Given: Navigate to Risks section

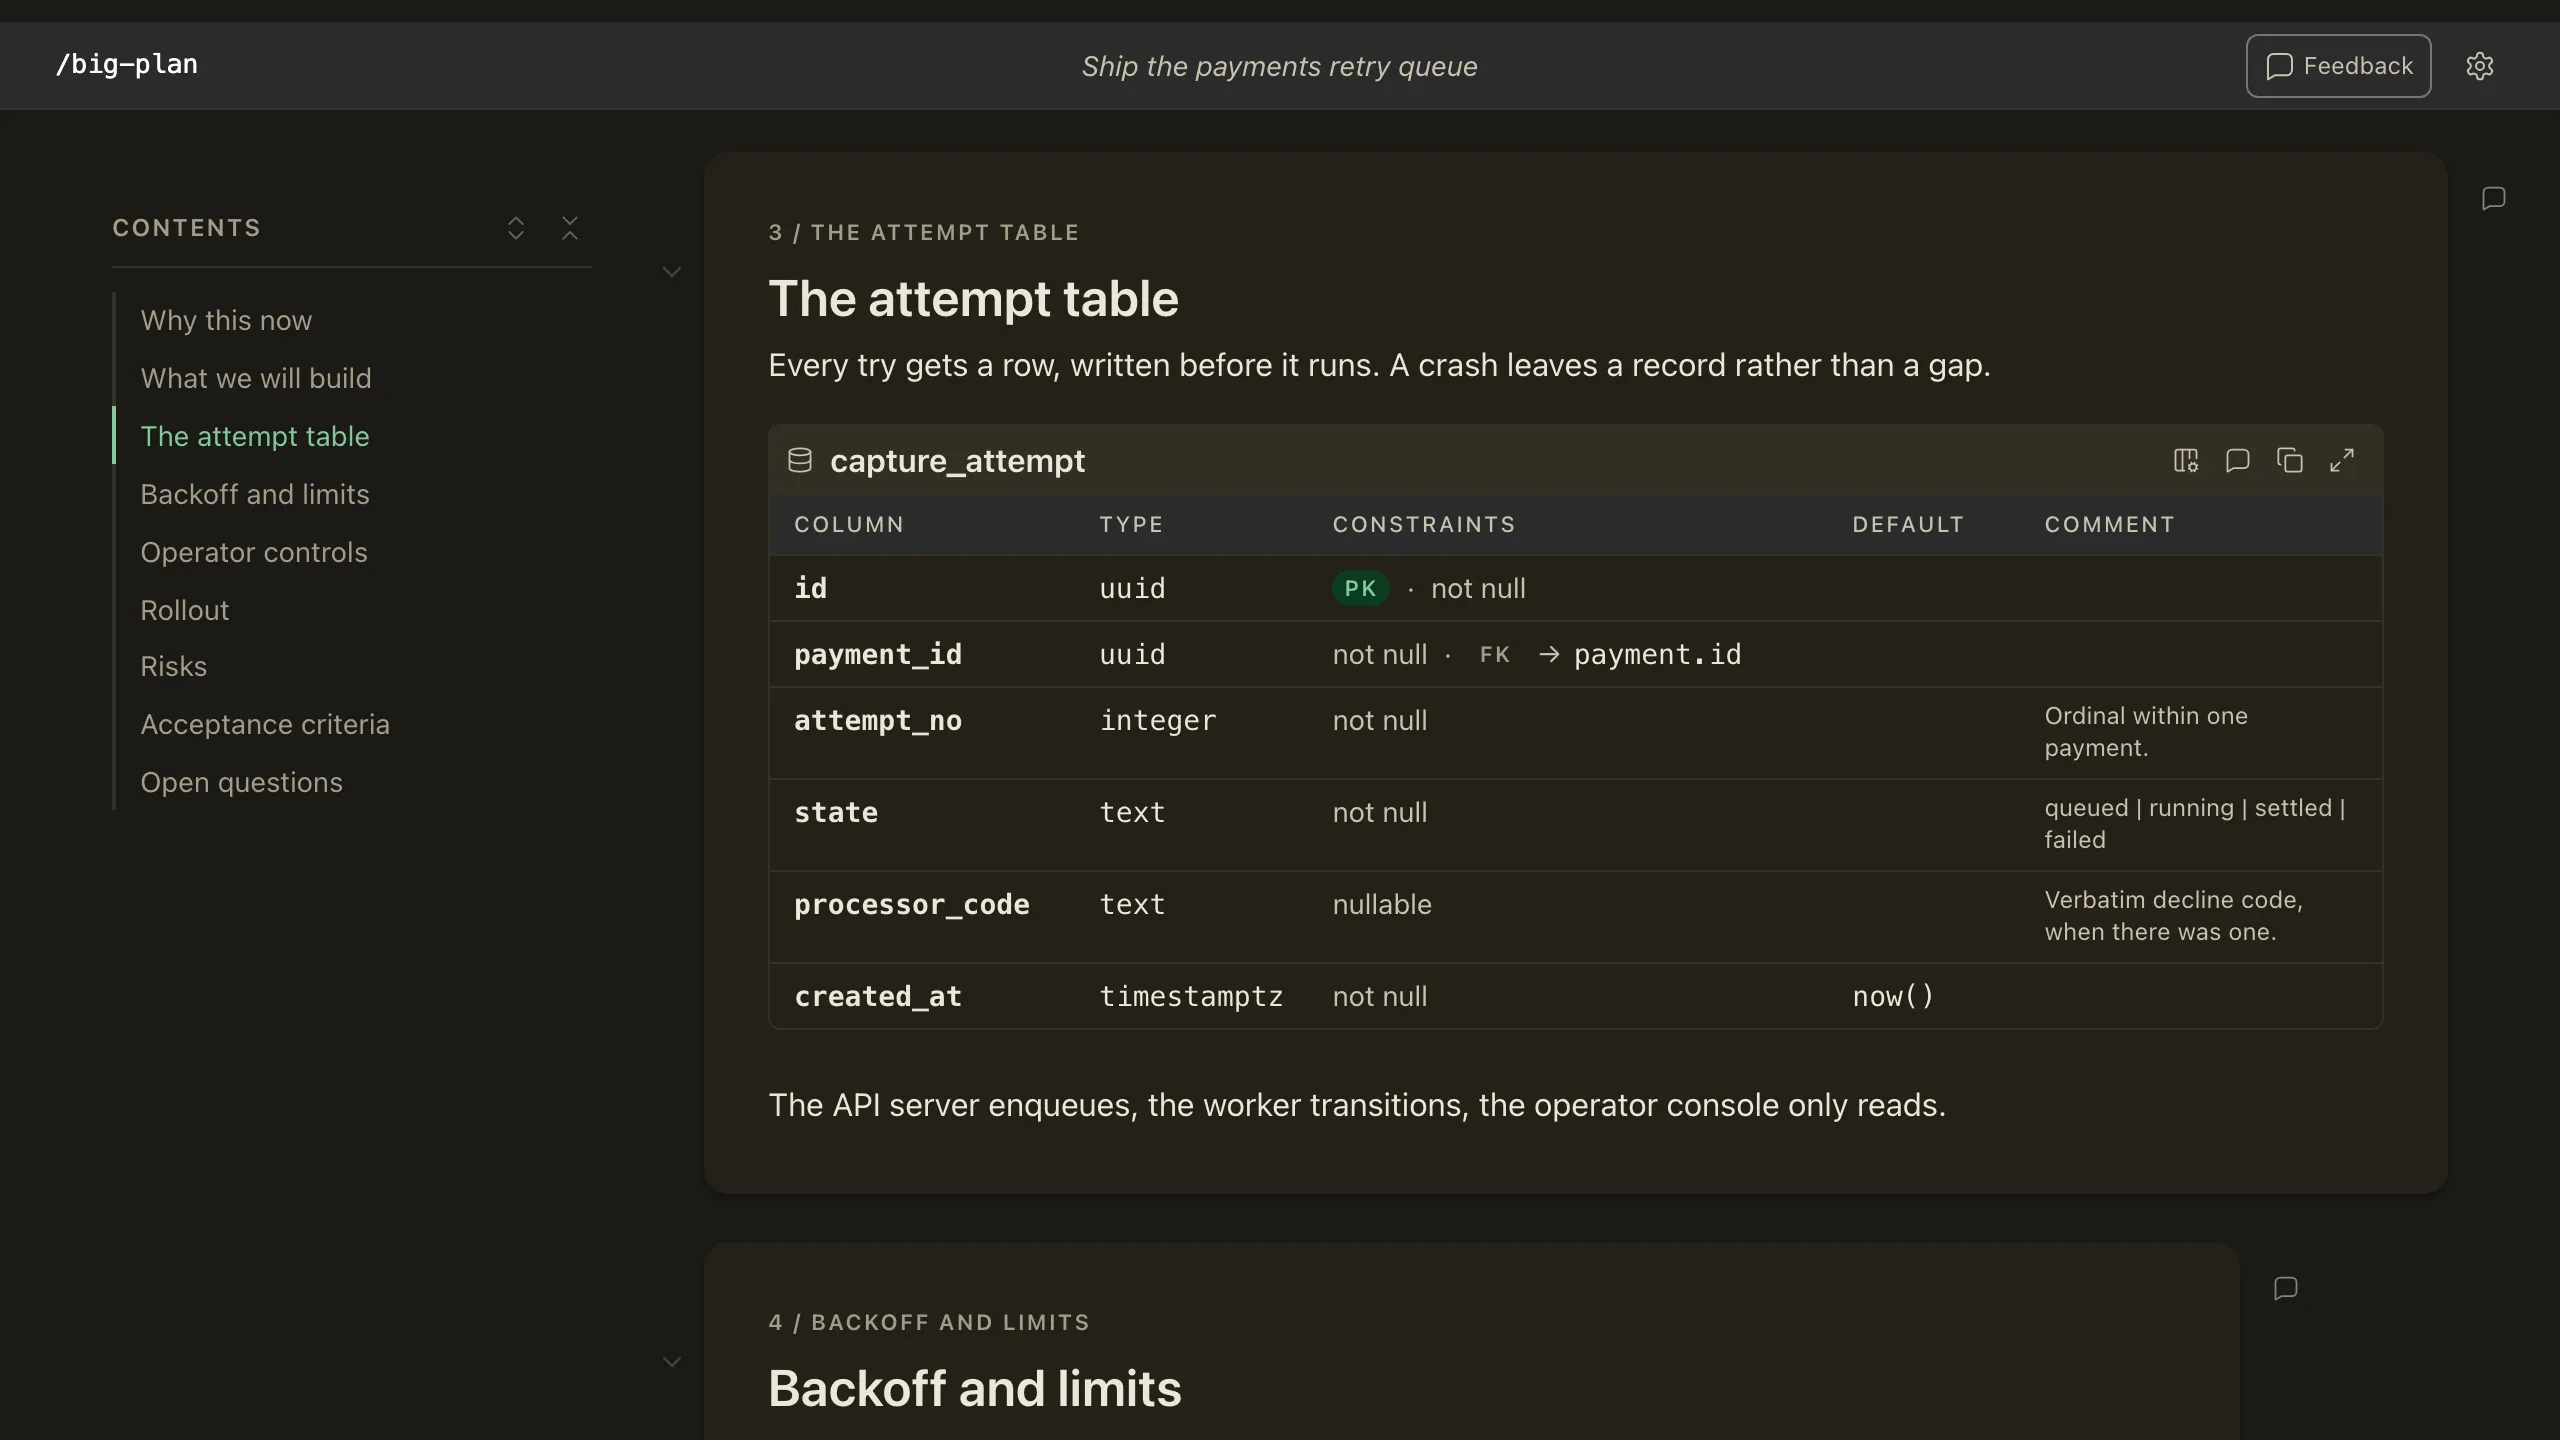Looking at the screenshot, I should click(174, 666).
